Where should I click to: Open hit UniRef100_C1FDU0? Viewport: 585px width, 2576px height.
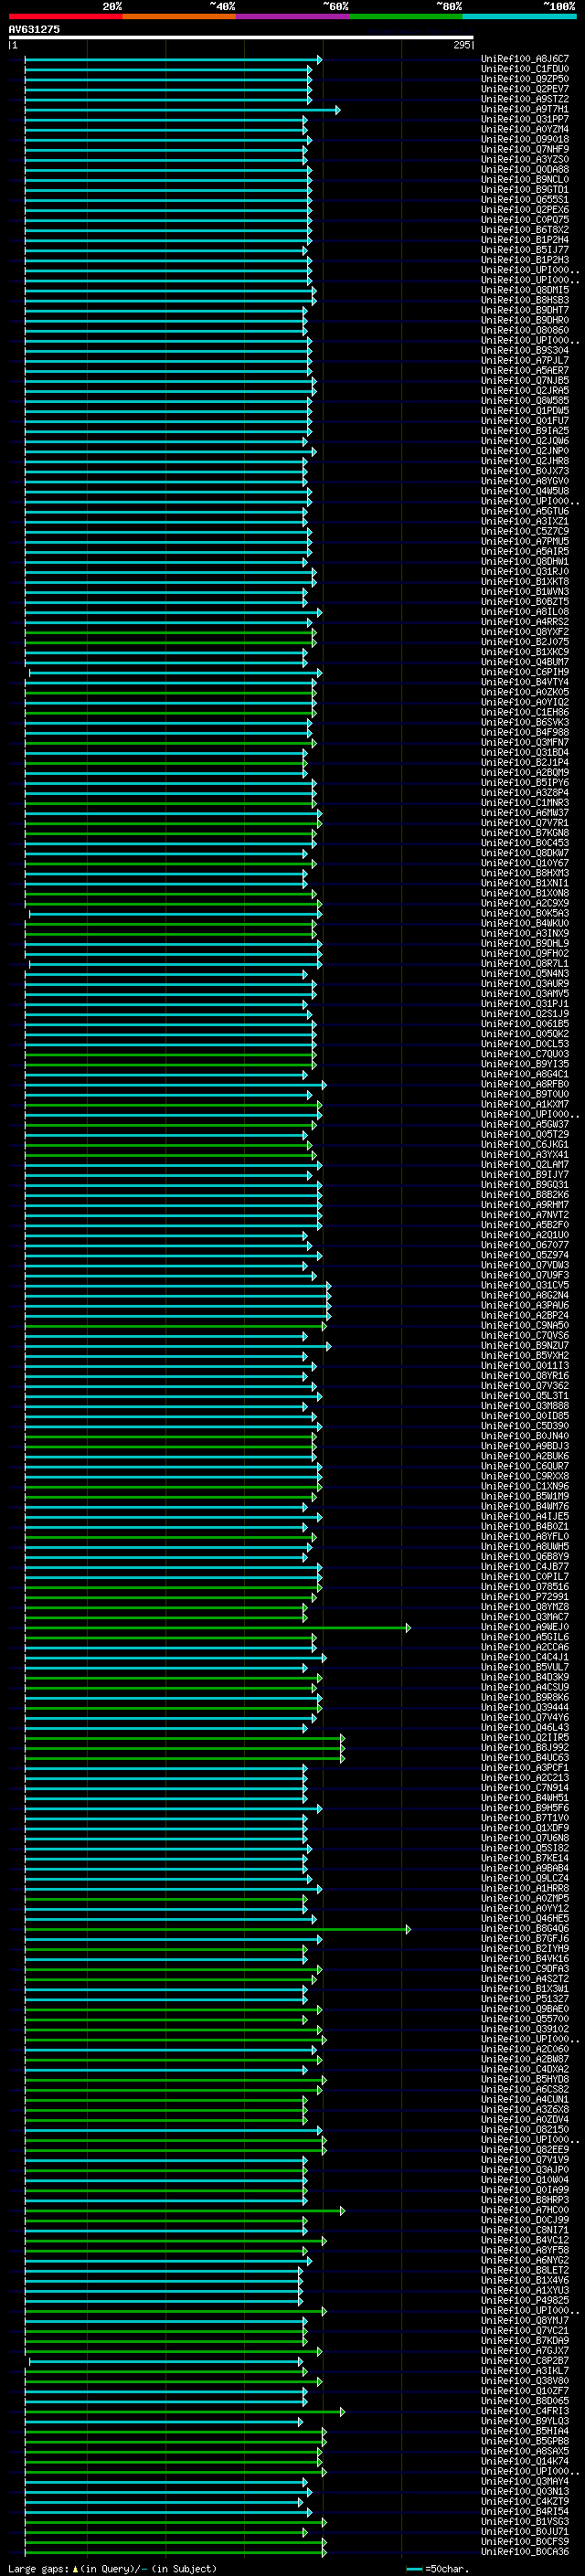point(525,69)
